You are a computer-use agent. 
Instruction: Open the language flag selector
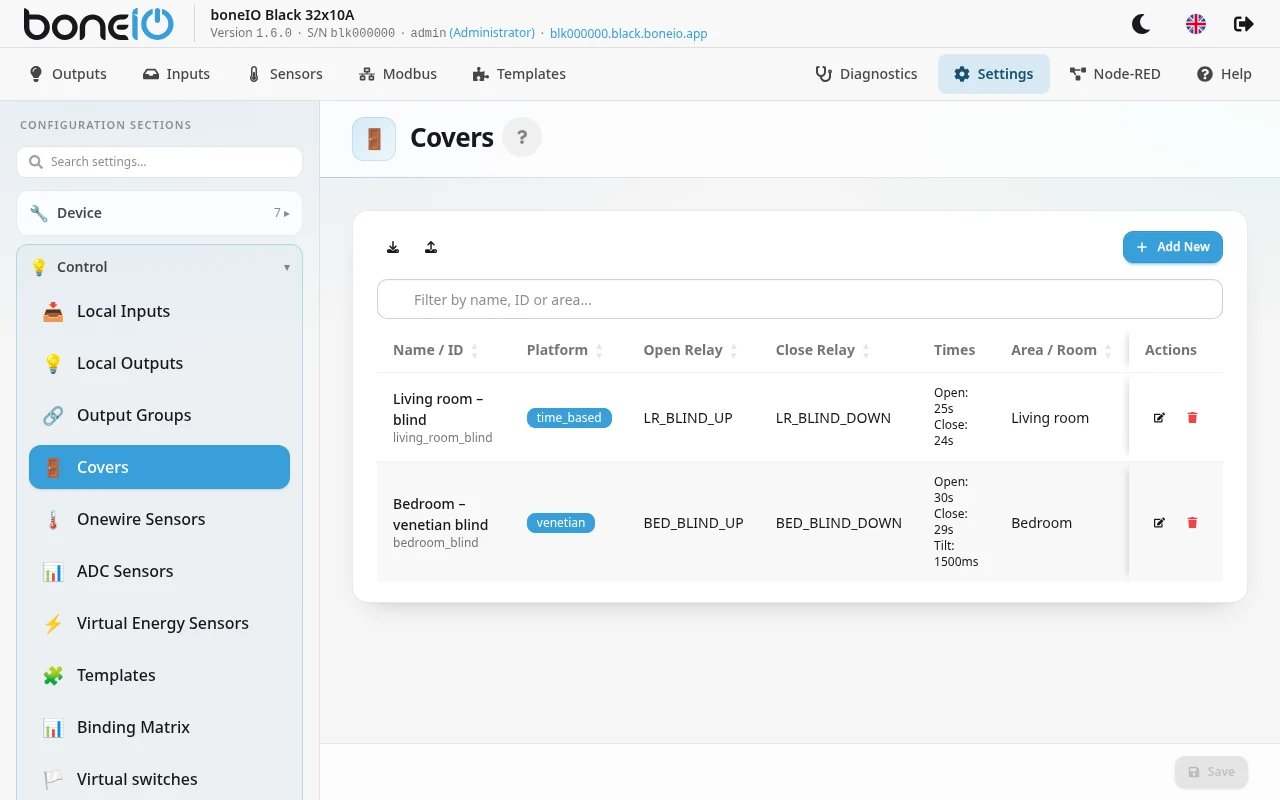(1196, 24)
